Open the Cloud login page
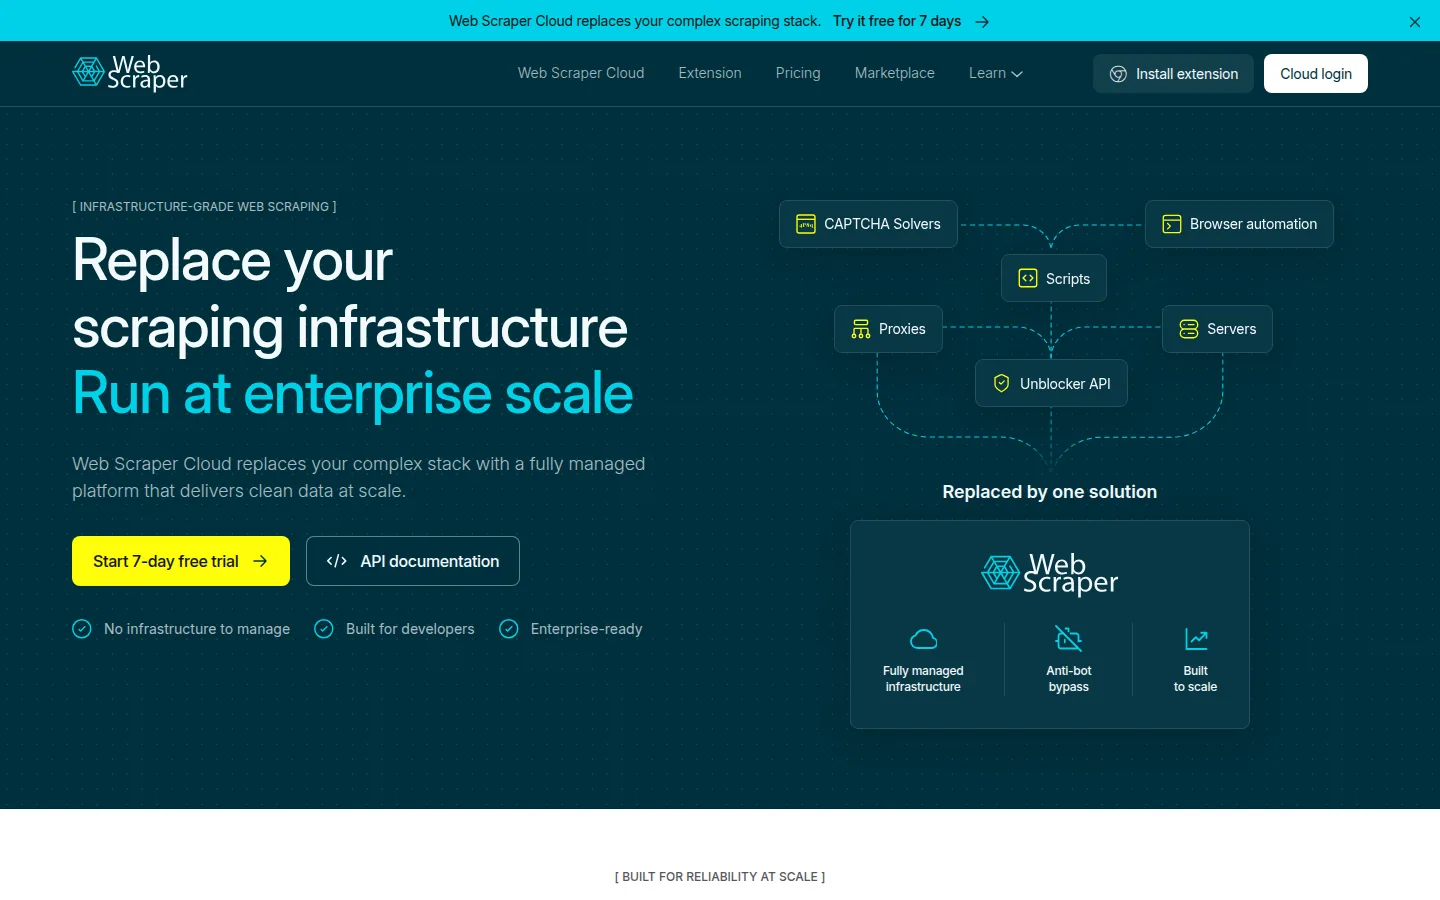Image resolution: width=1440 pixels, height=900 pixels. (1316, 74)
